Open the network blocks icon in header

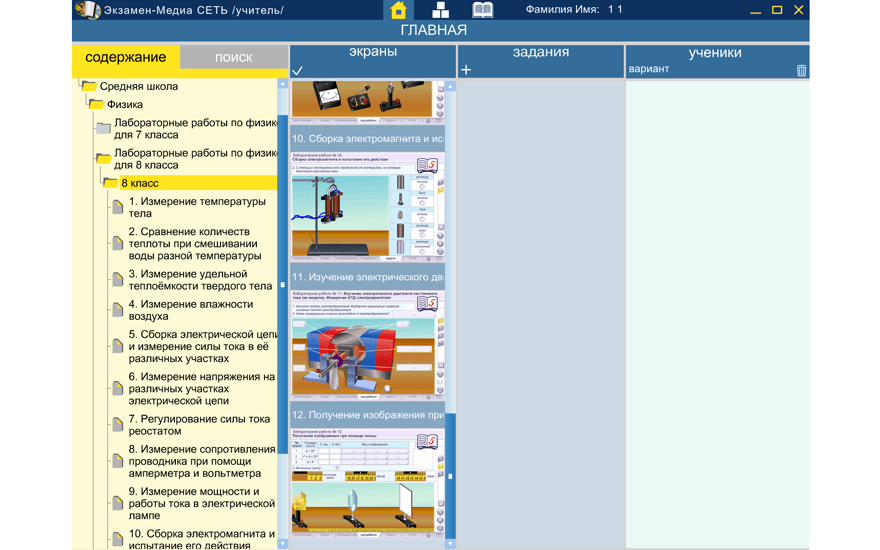(440, 10)
